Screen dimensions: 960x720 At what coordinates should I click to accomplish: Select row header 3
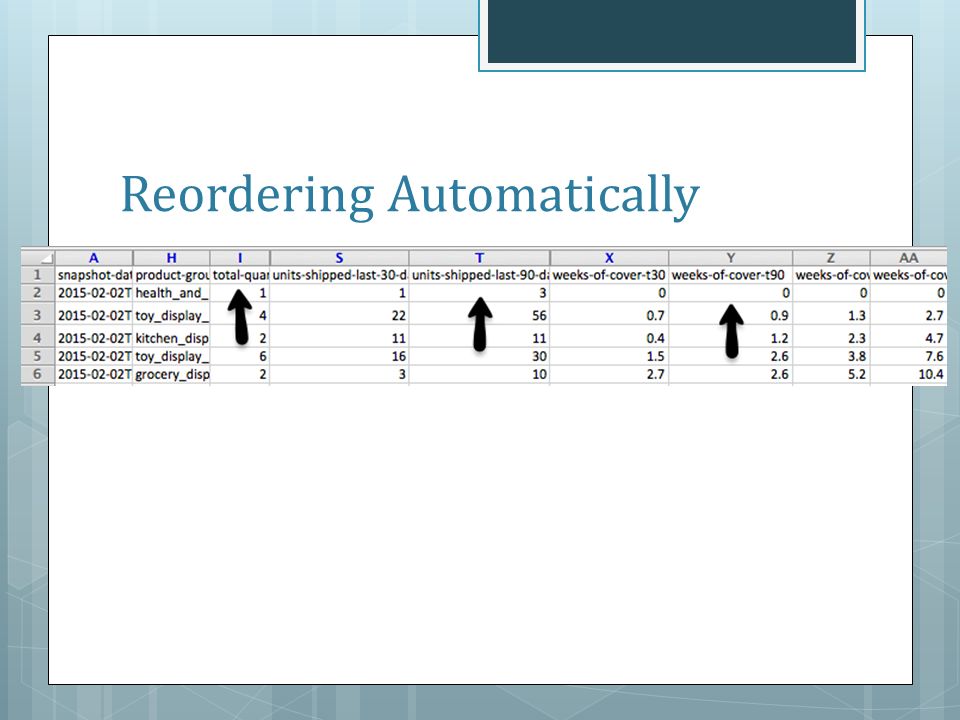38,315
